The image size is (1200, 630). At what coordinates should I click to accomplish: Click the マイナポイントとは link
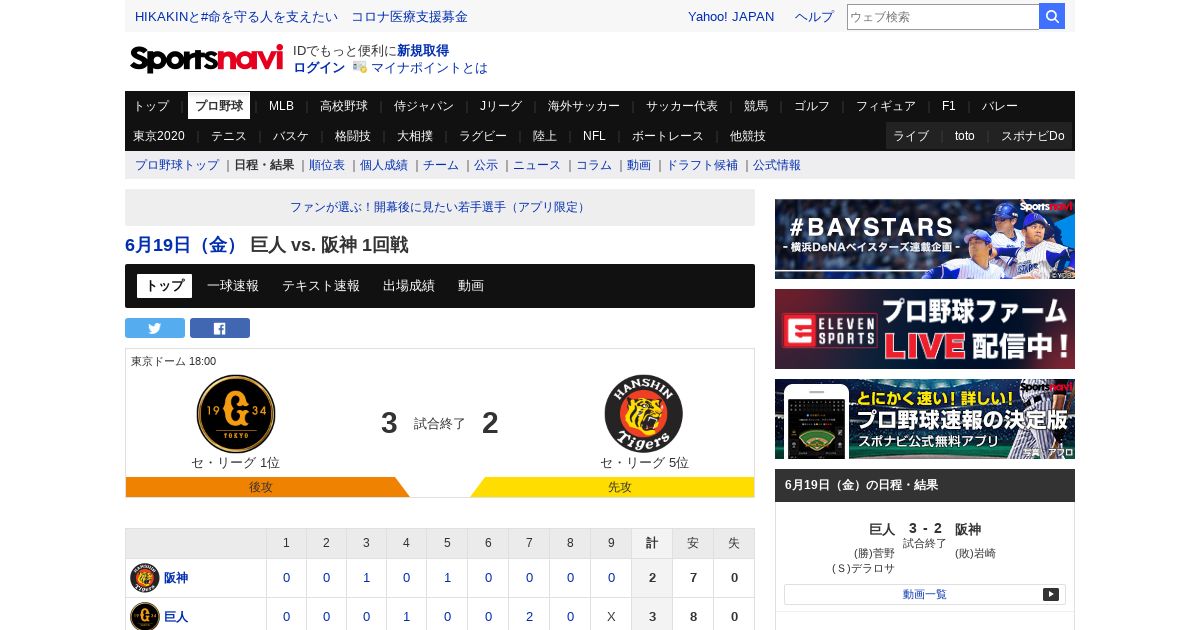pos(429,68)
